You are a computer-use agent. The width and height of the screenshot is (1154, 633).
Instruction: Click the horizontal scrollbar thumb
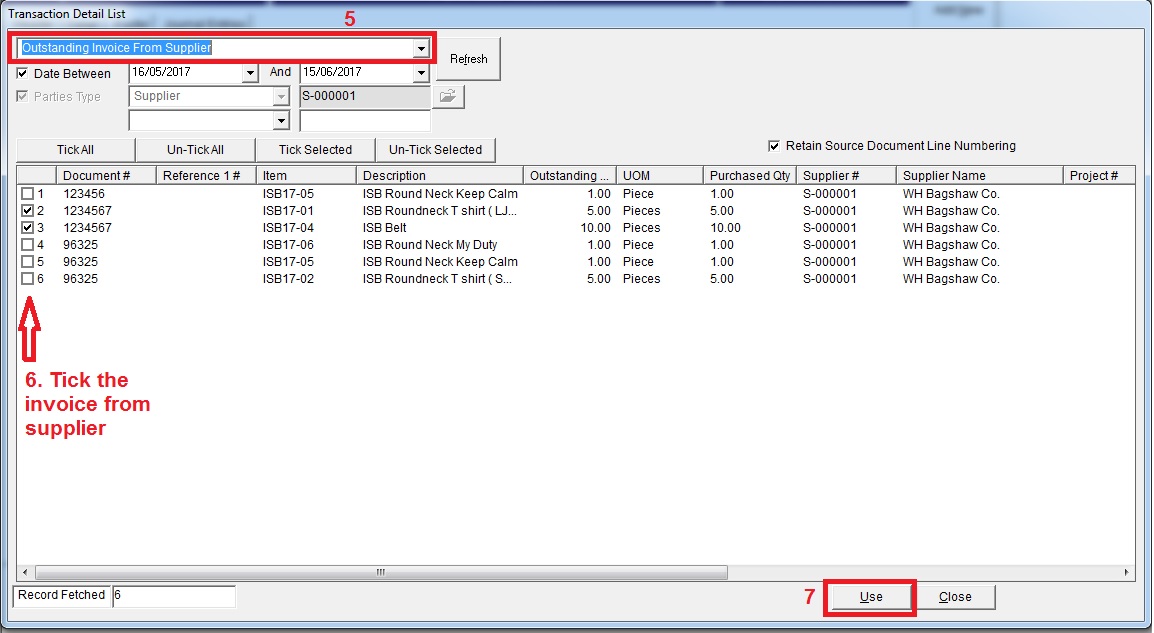(x=380, y=573)
